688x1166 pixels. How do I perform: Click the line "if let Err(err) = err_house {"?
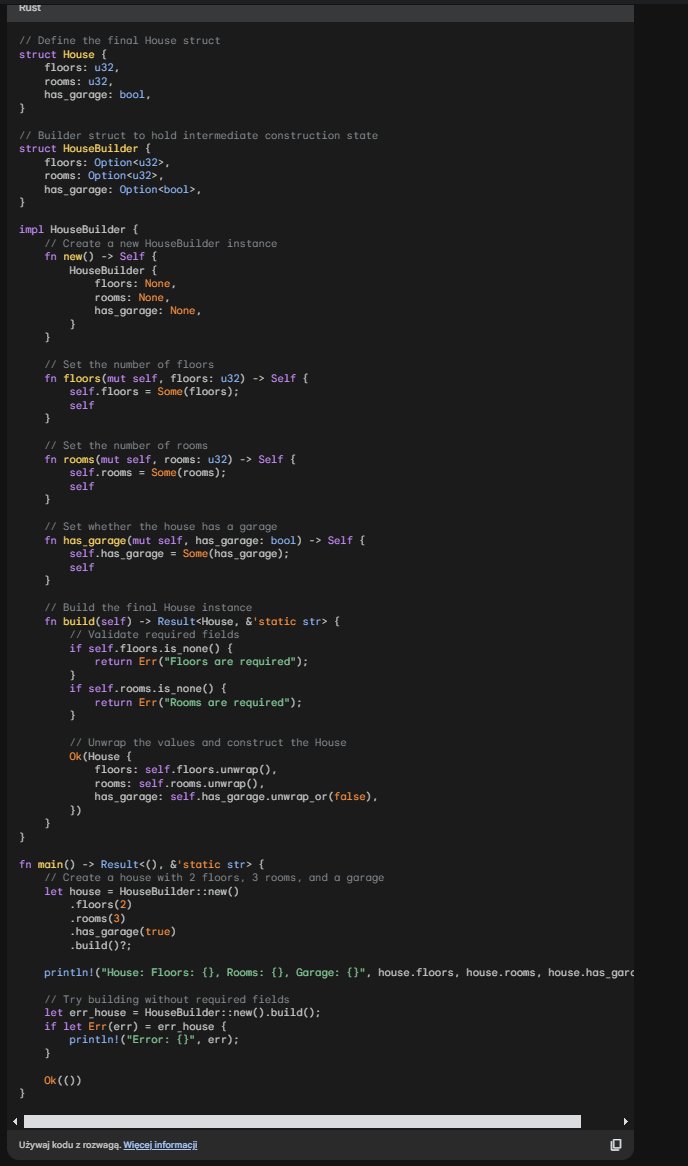pos(135,1026)
